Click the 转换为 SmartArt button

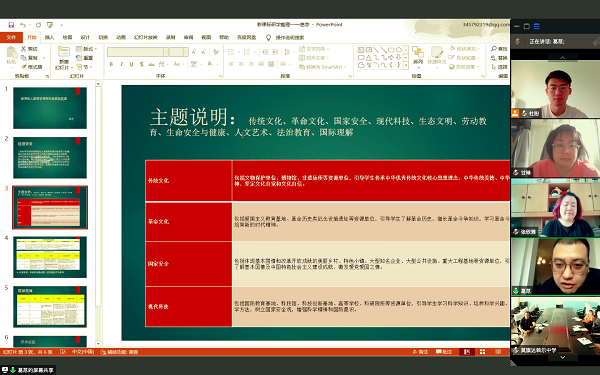[322, 67]
